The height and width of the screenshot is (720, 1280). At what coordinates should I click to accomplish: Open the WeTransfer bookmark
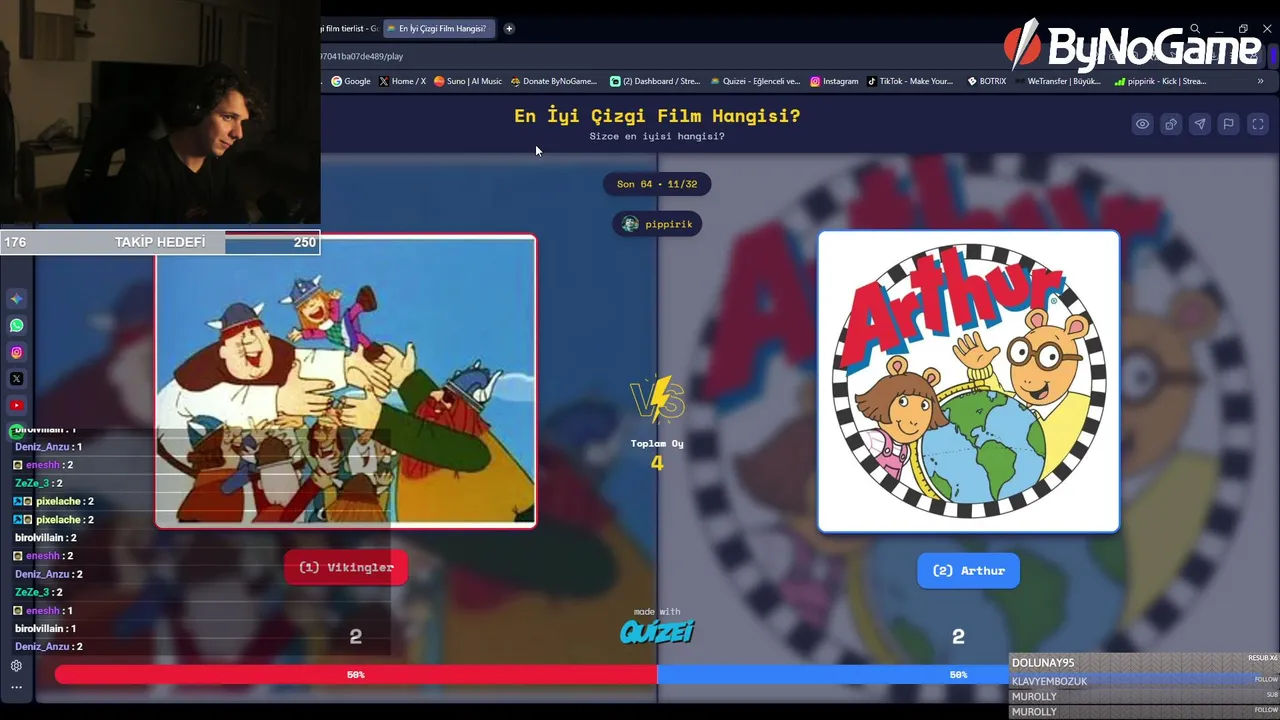(1057, 81)
